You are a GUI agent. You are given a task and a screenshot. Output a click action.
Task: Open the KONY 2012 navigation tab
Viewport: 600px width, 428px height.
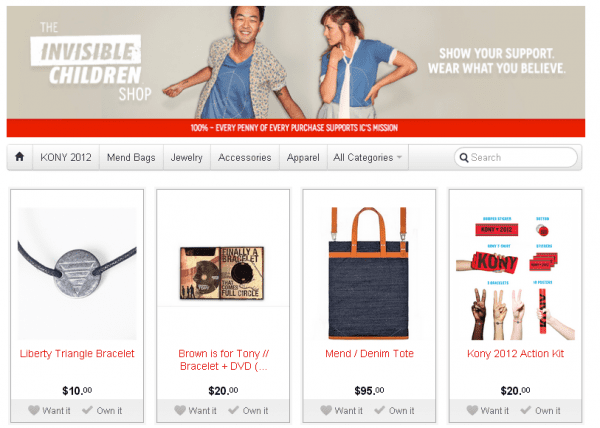[x=66, y=158]
